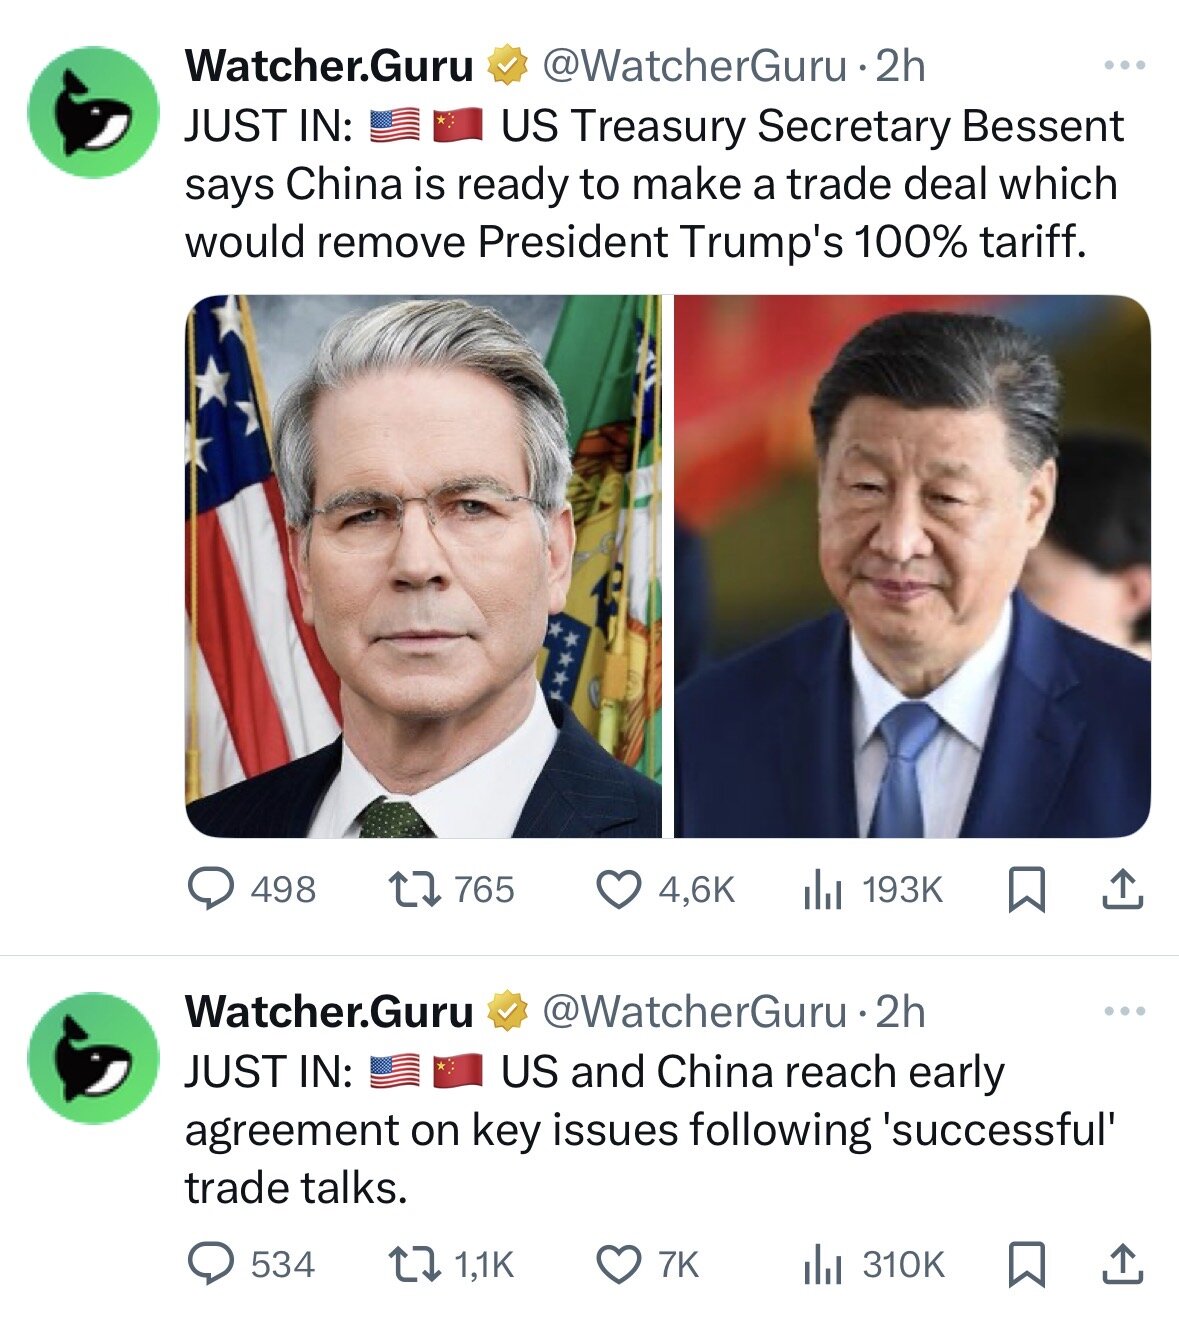1179x1330 pixels.
Task: Open Watcher.Guru name on second tweet
Action: coord(329,1012)
